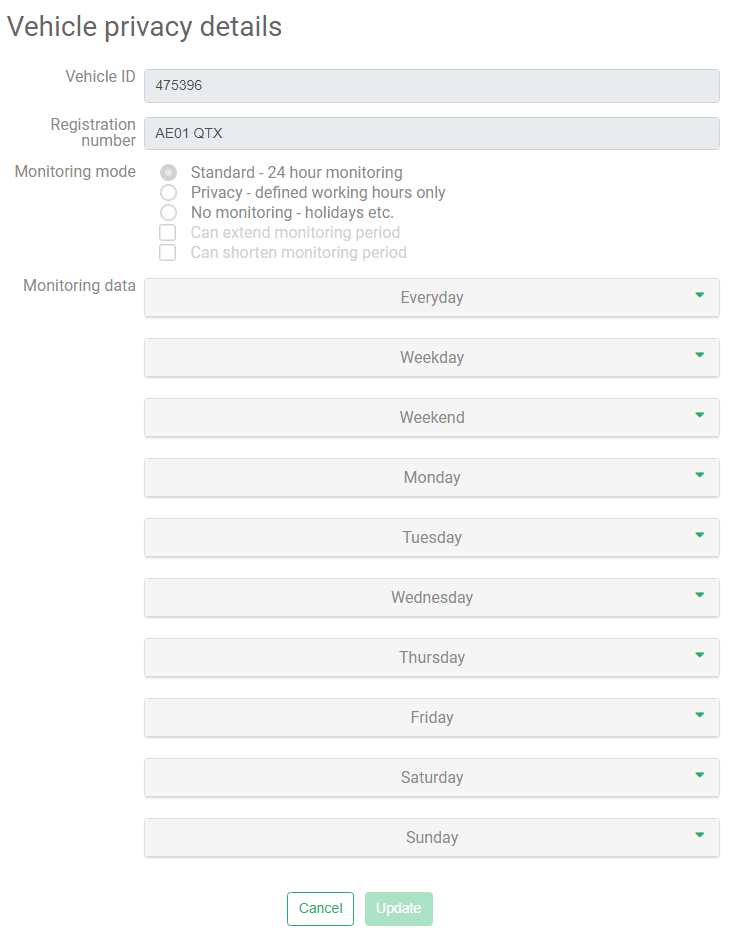This screenshot has width=735, height=934.
Task: Expand the Sunday monitoring section
Action: coord(432,838)
